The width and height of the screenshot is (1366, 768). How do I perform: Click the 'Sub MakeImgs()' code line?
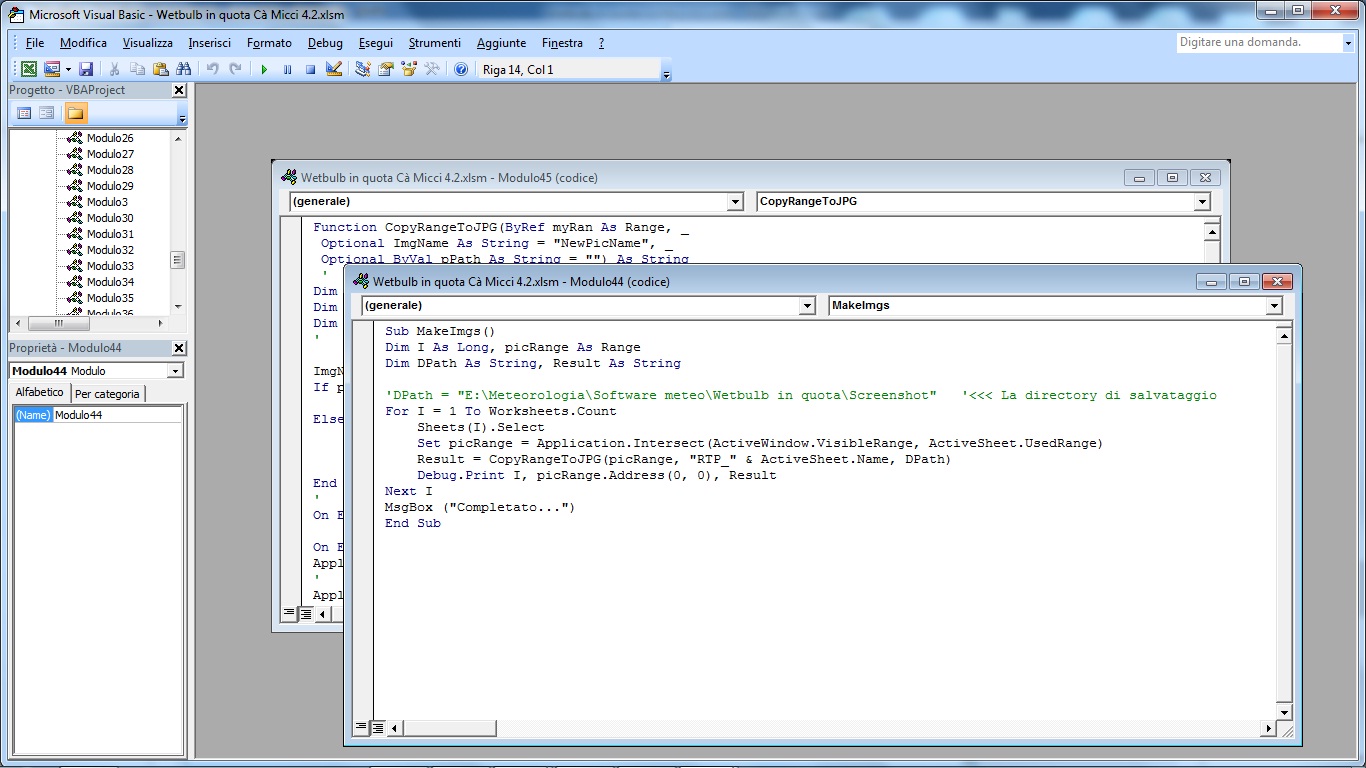440,331
